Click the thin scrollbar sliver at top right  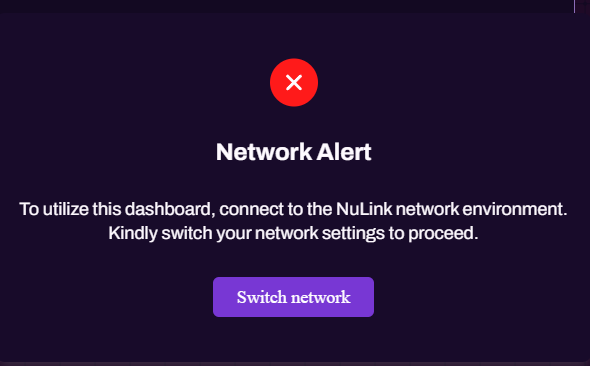pyautogui.click(x=575, y=6)
